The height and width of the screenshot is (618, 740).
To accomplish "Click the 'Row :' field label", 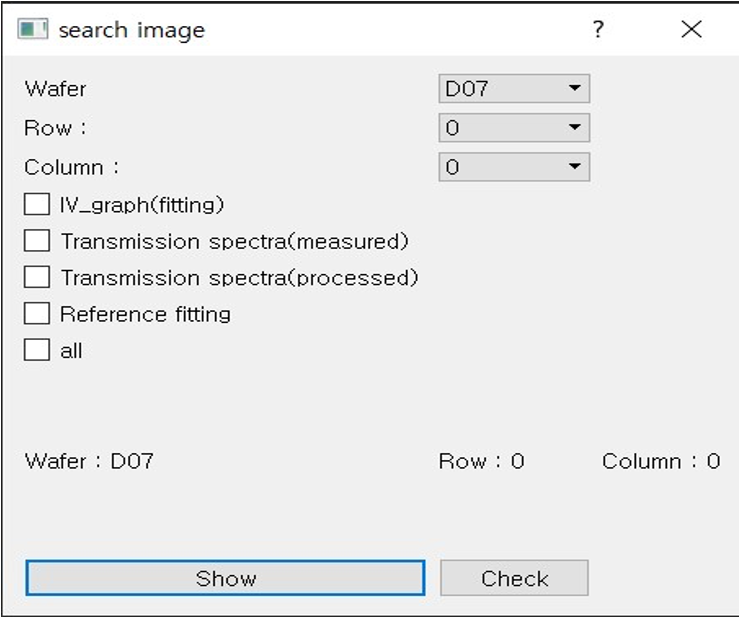I will click(x=55, y=128).
